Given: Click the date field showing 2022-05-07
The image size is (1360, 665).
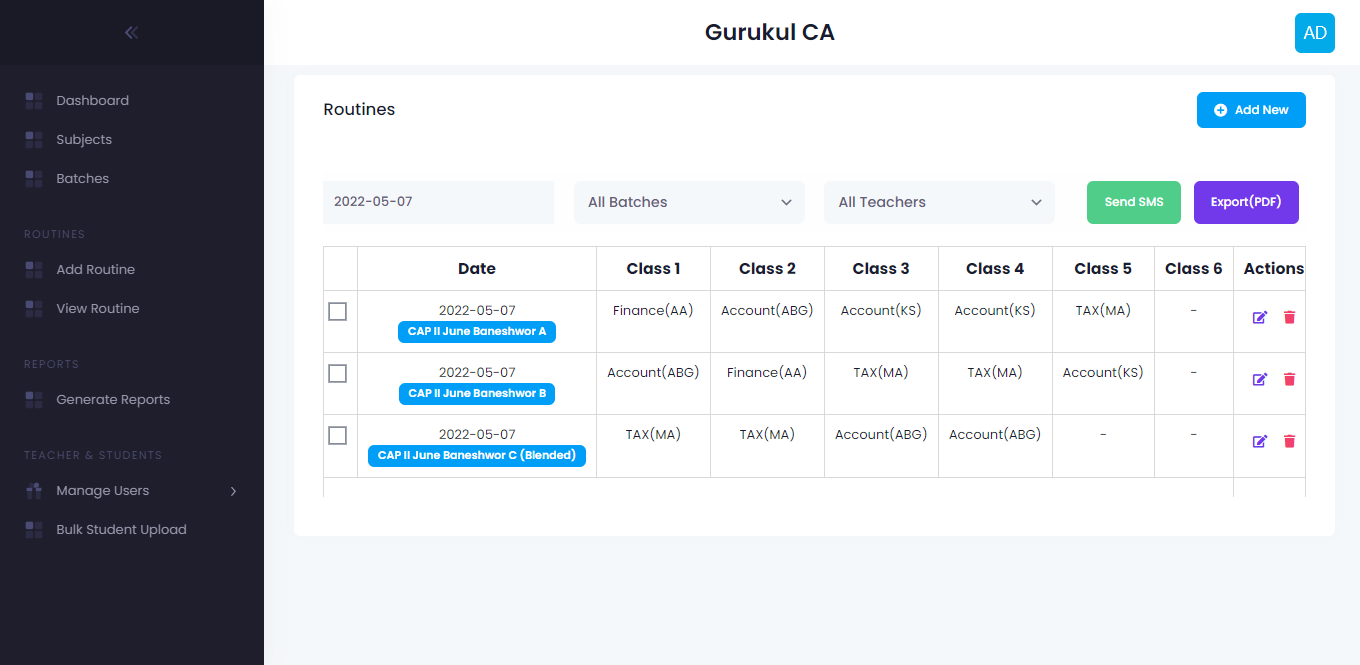Looking at the screenshot, I should (438, 202).
